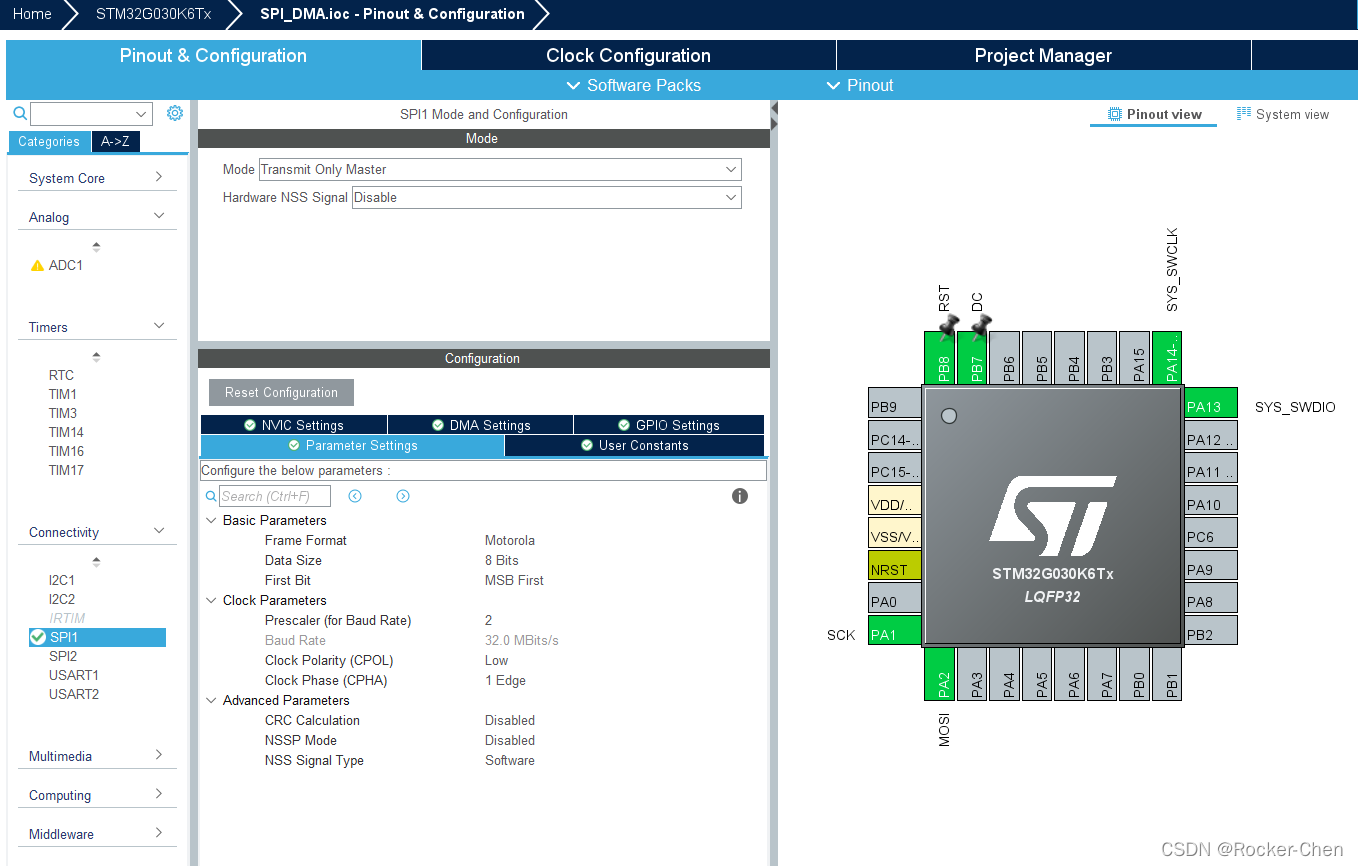Go to Home in the breadcrumb
The height and width of the screenshot is (866, 1358).
tap(32, 14)
